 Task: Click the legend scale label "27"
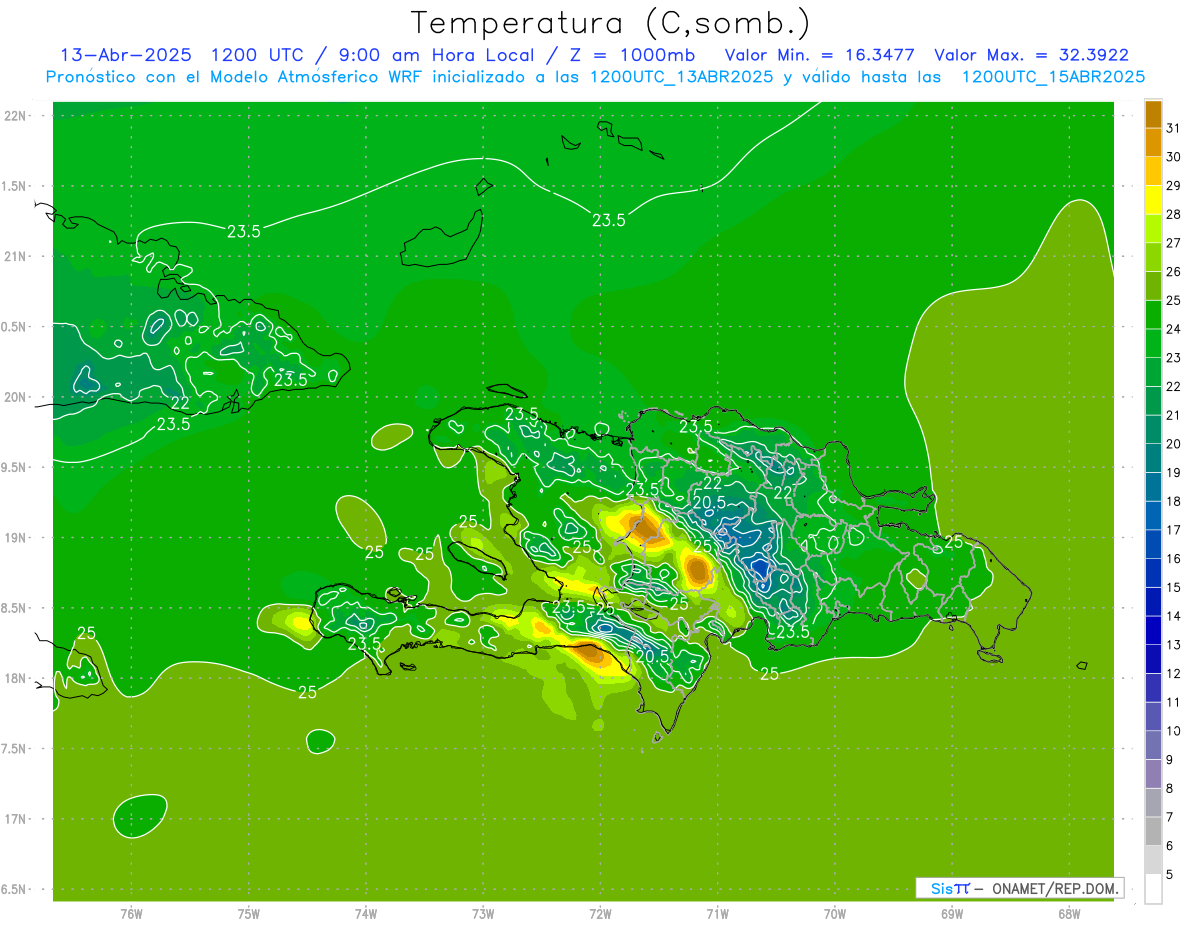point(1173,243)
